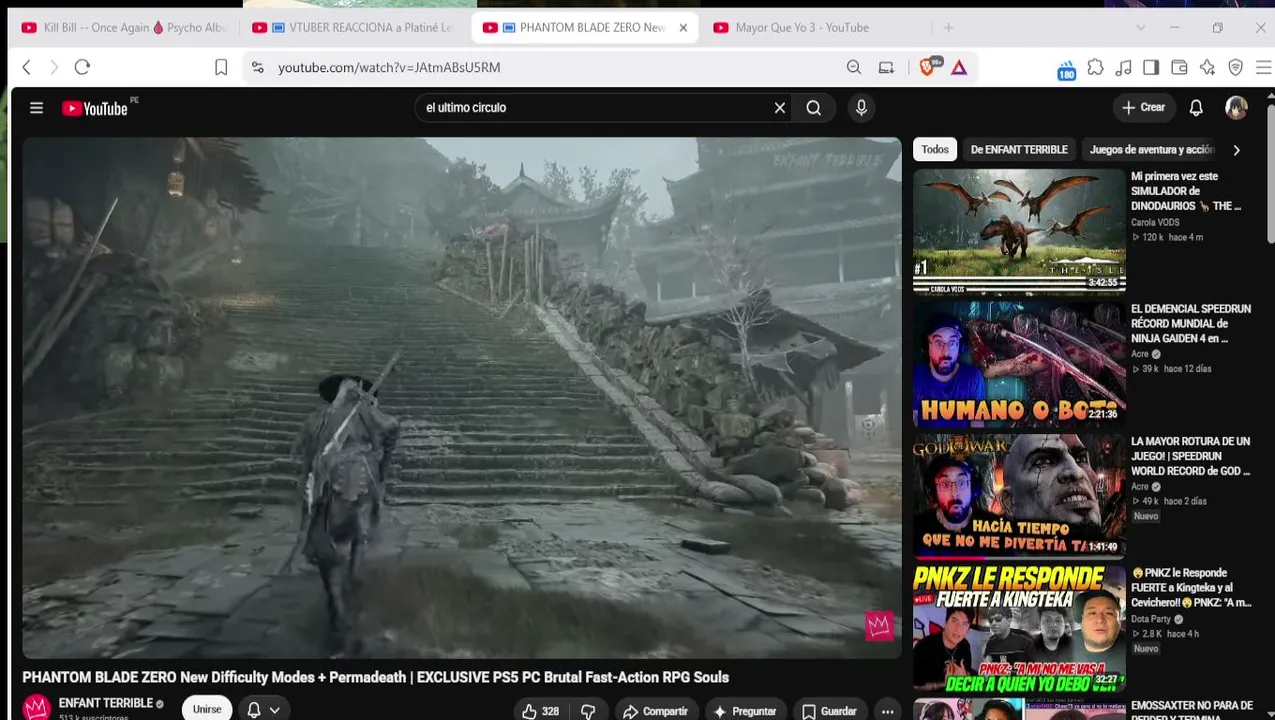Click the Crear button

(x=1143, y=108)
